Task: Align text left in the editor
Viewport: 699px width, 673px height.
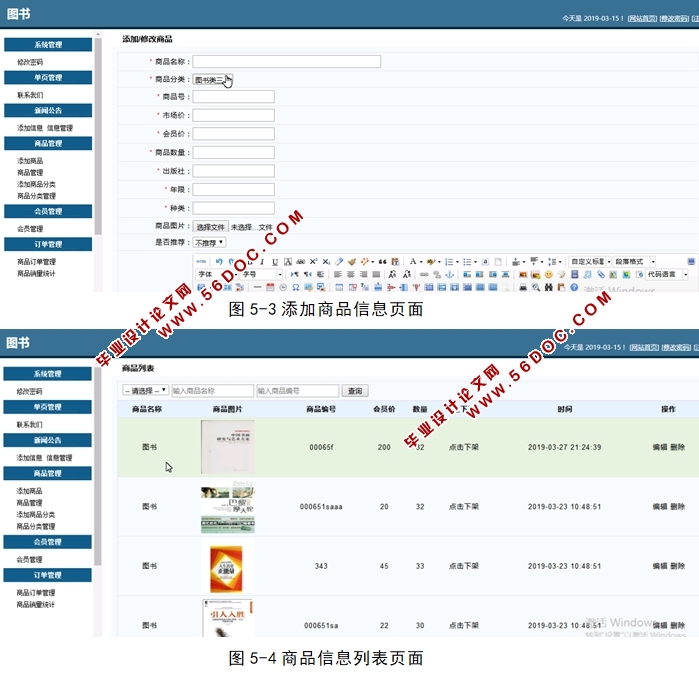Action: pos(338,274)
